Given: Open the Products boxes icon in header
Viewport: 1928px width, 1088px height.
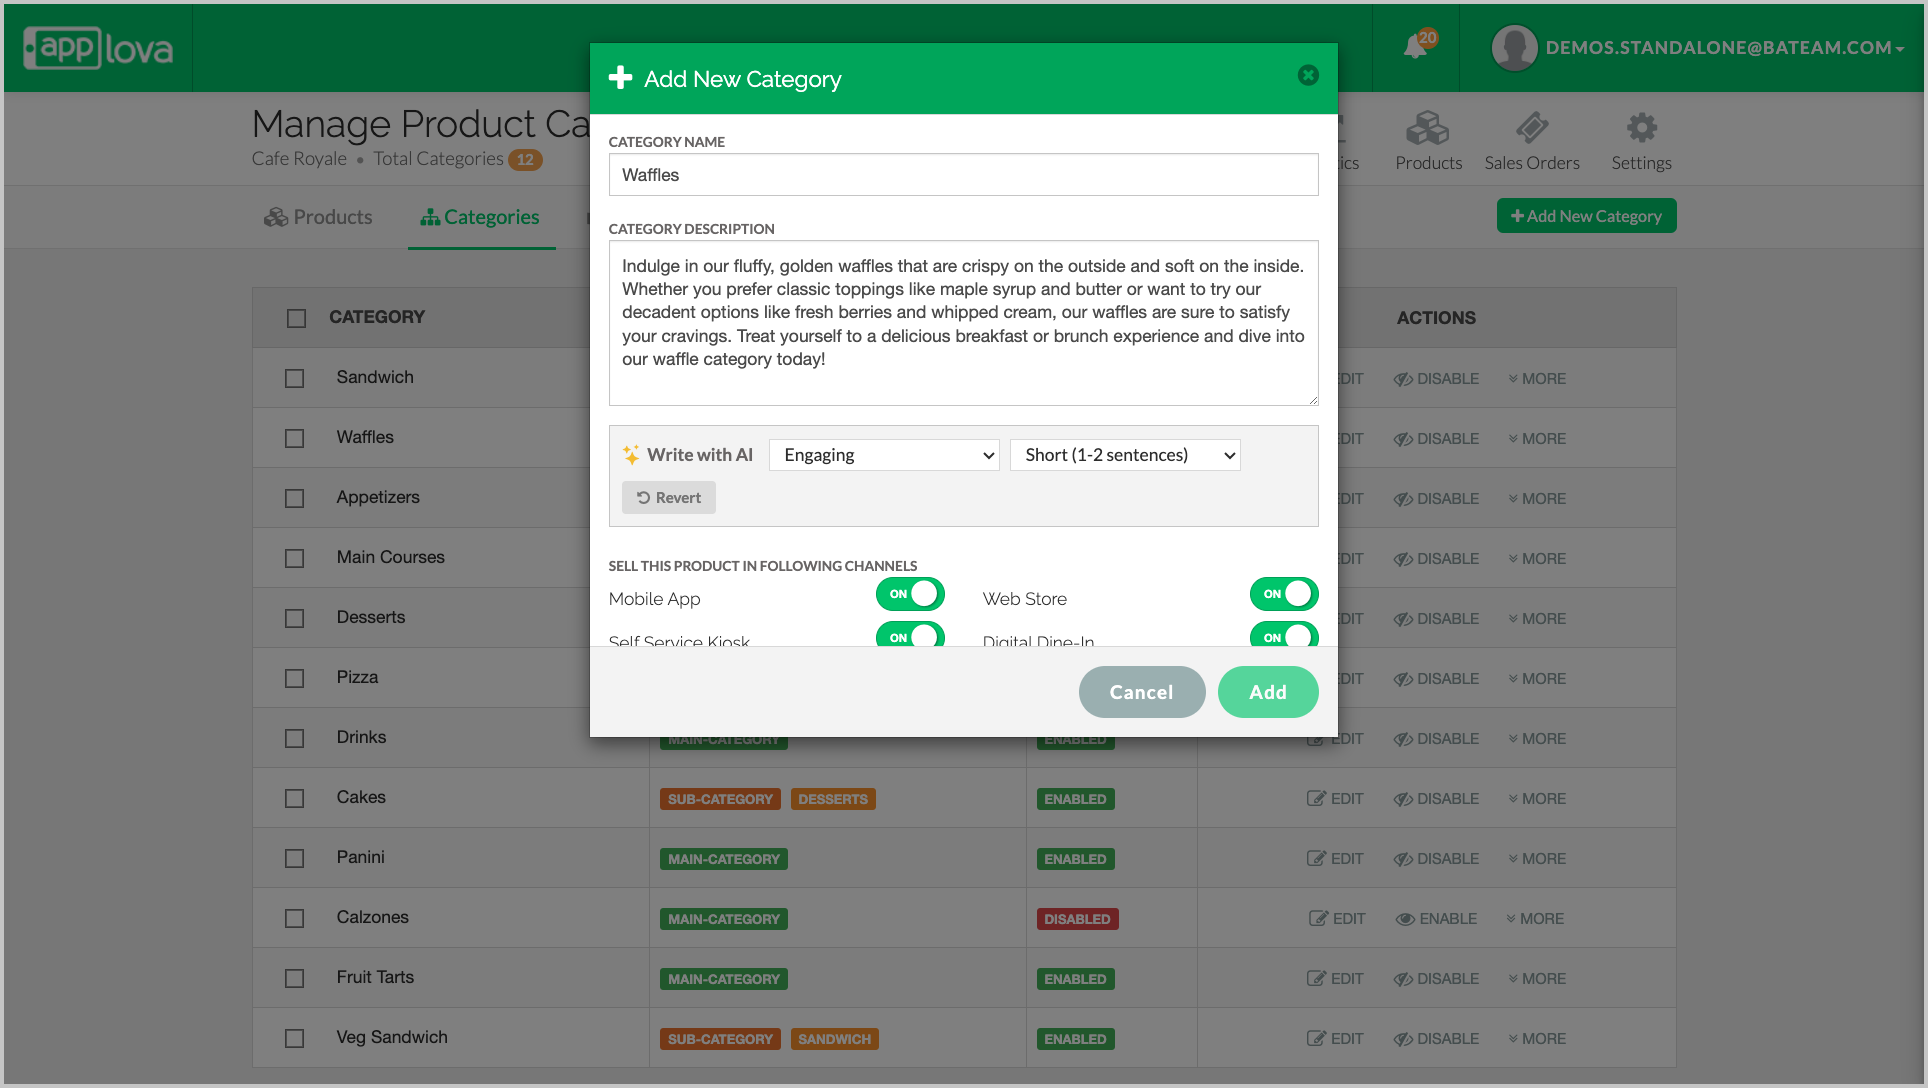Looking at the screenshot, I should [1427, 129].
